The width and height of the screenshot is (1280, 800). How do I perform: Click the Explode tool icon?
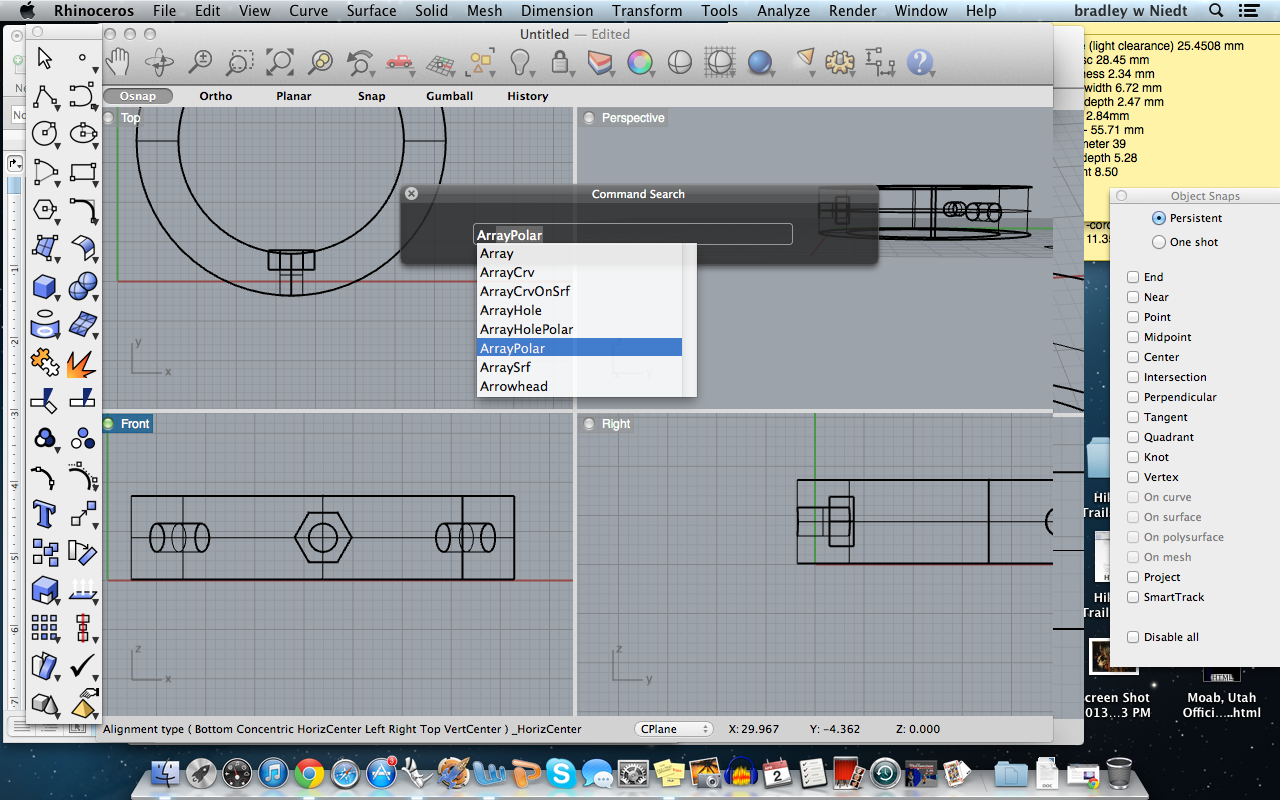coord(83,362)
